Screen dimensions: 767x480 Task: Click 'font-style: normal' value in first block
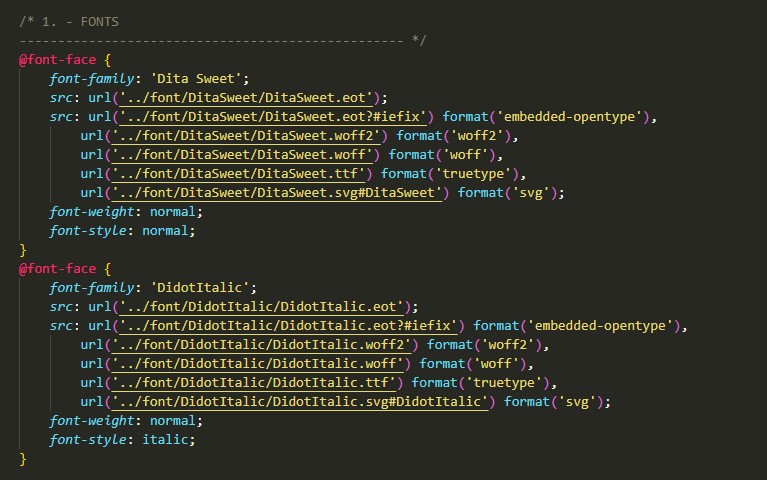tap(165, 231)
